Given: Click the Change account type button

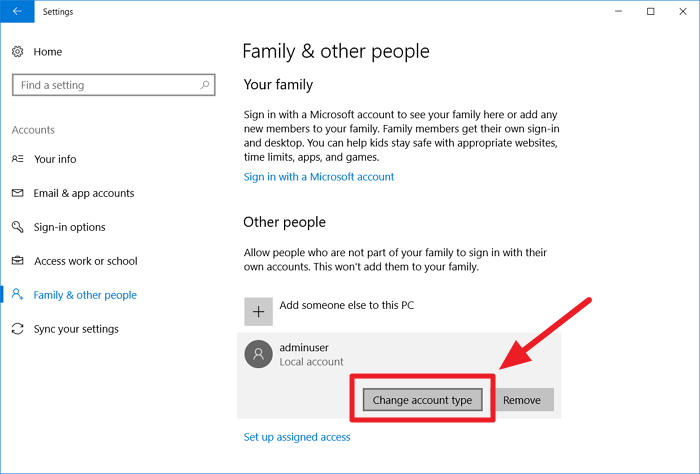Looking at the screenshot, I should (x=421, y=400).
